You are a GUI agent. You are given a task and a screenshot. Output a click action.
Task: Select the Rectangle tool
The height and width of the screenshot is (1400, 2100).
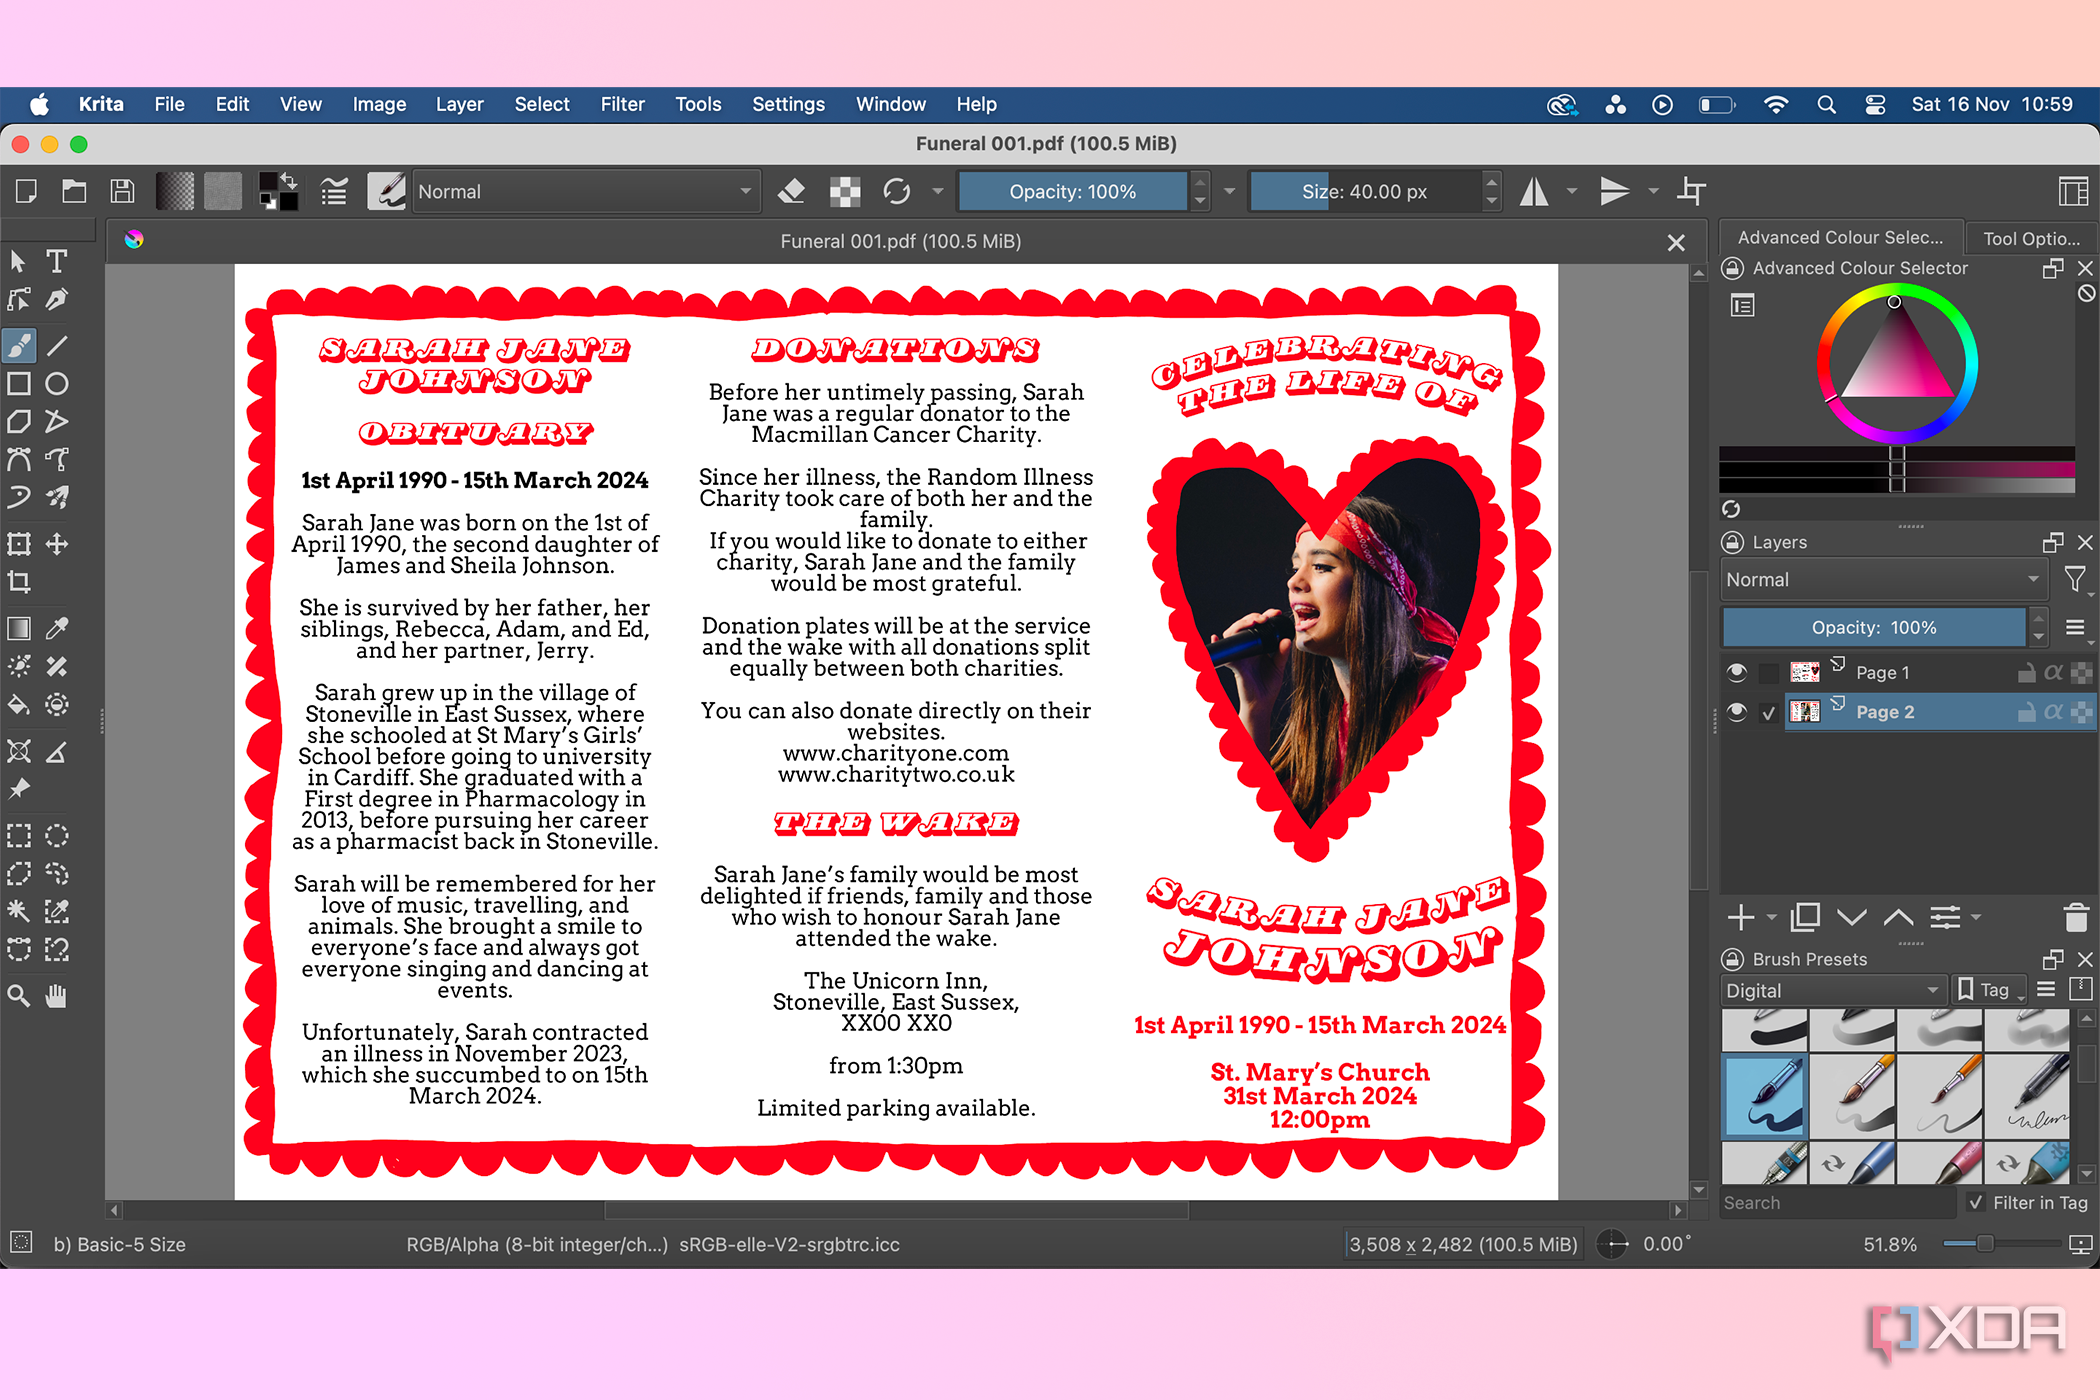[x=19, y=384]
